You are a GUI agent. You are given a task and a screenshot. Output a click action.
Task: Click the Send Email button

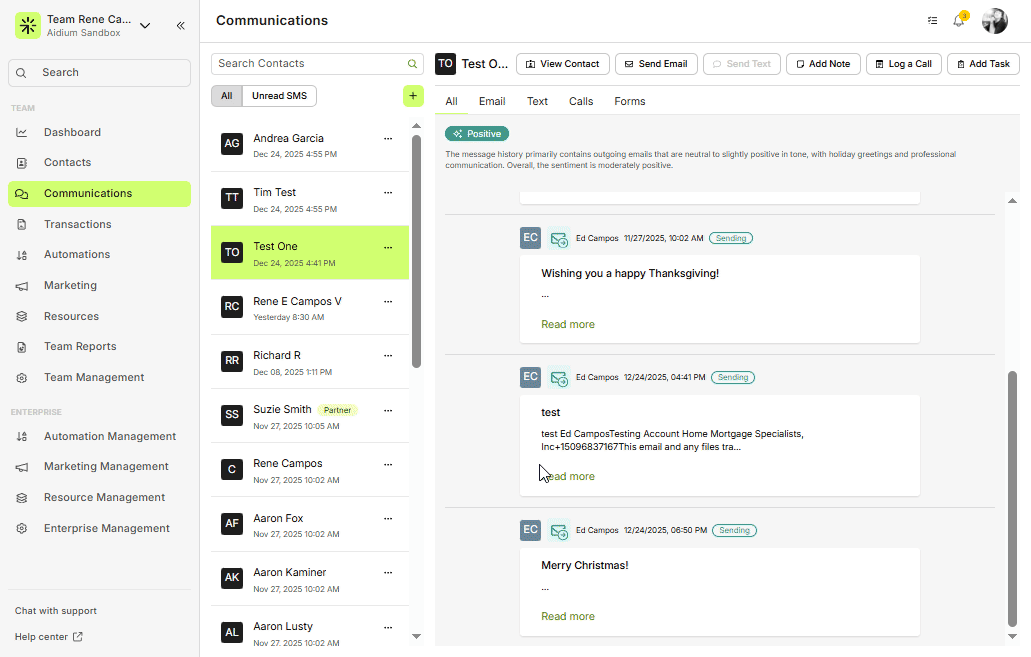(655, 64)
